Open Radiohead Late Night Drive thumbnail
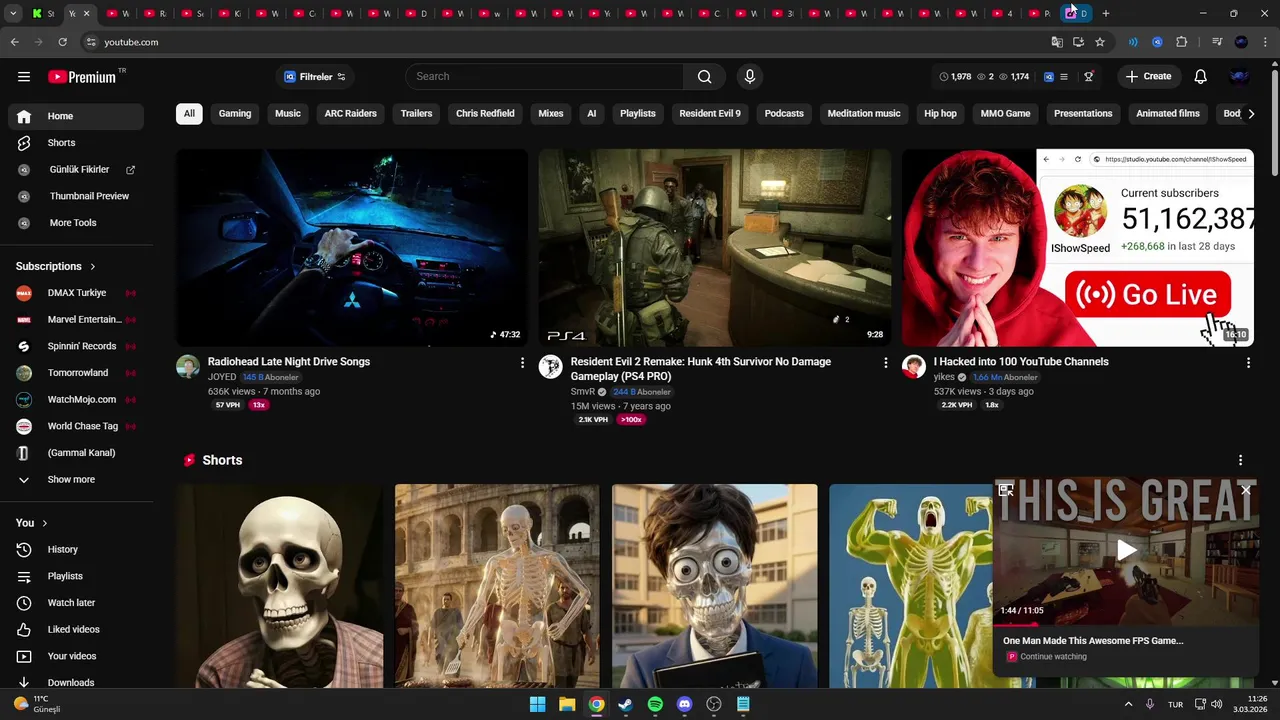Viewport: 1280px width, 720px height. point(352,248)
